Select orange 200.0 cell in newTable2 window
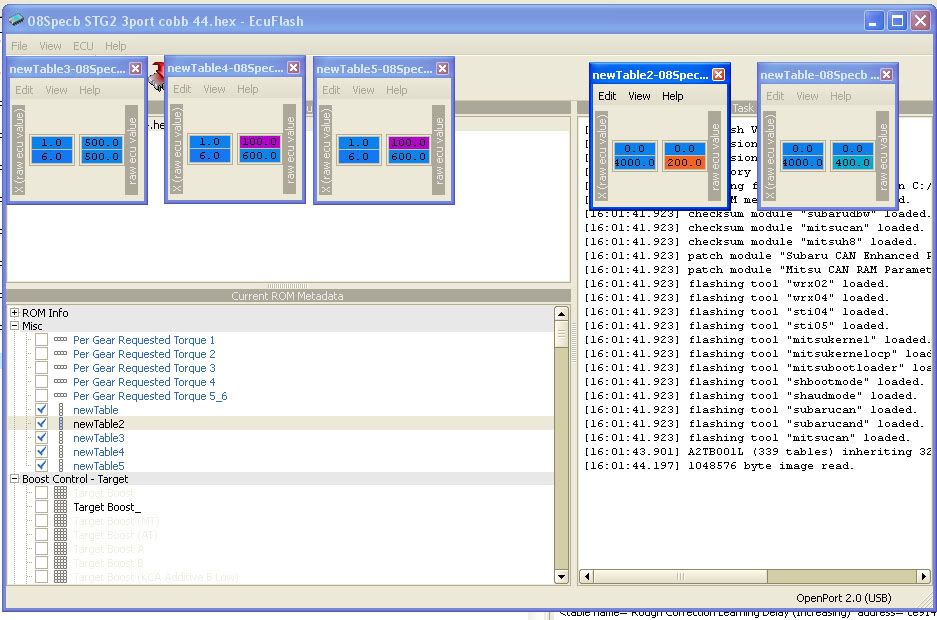The width and height of the screenshot is (937, 620). pos(685,162)
